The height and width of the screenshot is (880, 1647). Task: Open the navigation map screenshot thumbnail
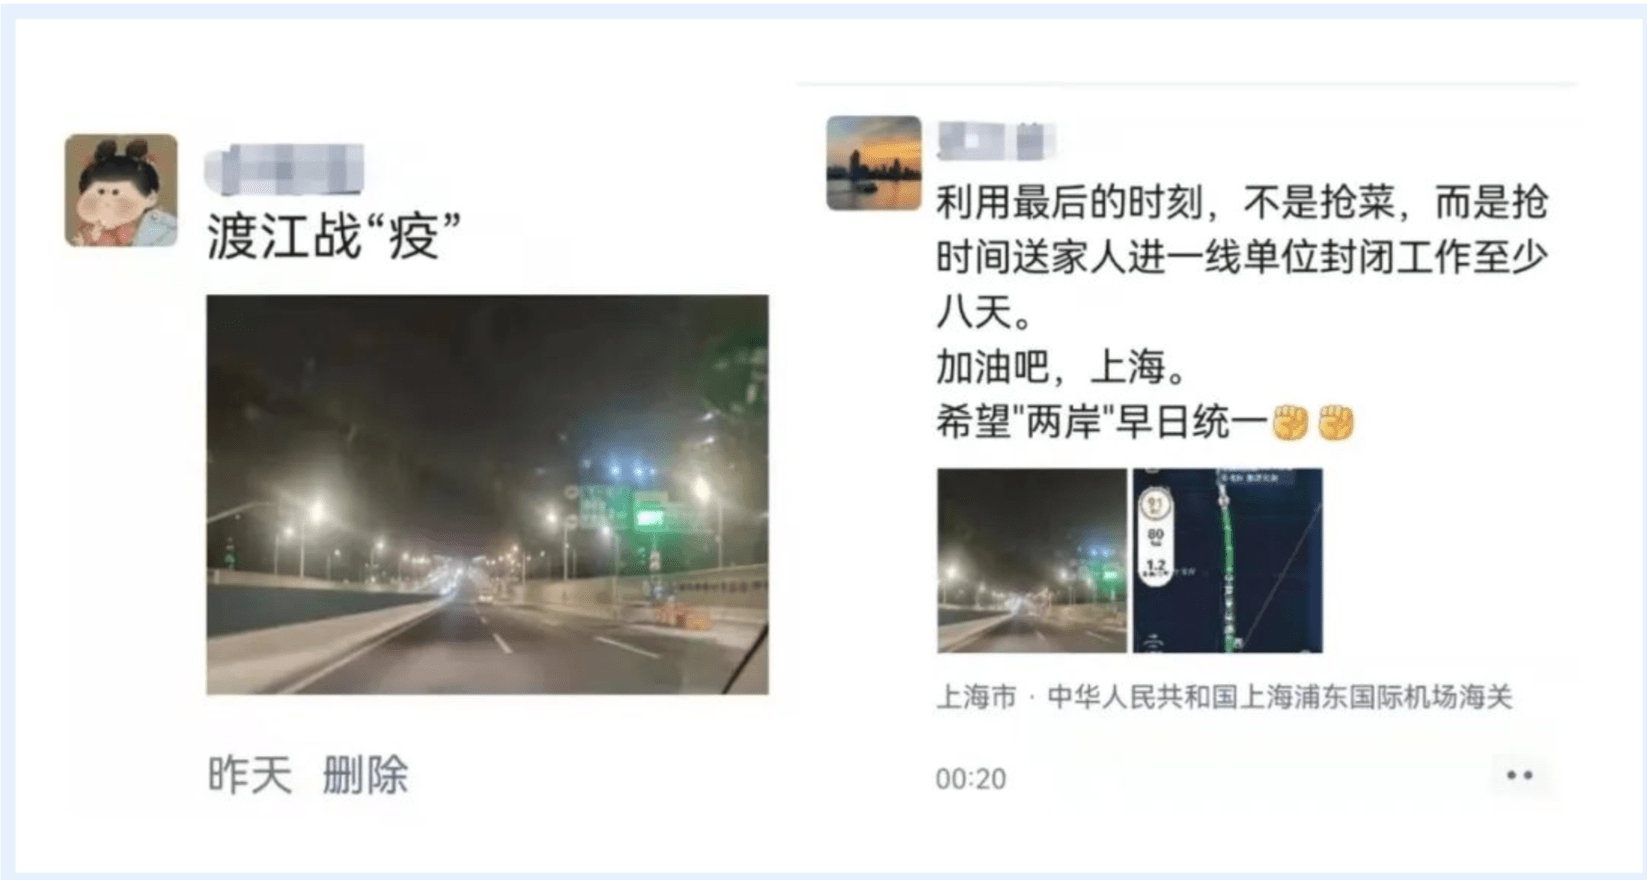tap(1227, 560)
